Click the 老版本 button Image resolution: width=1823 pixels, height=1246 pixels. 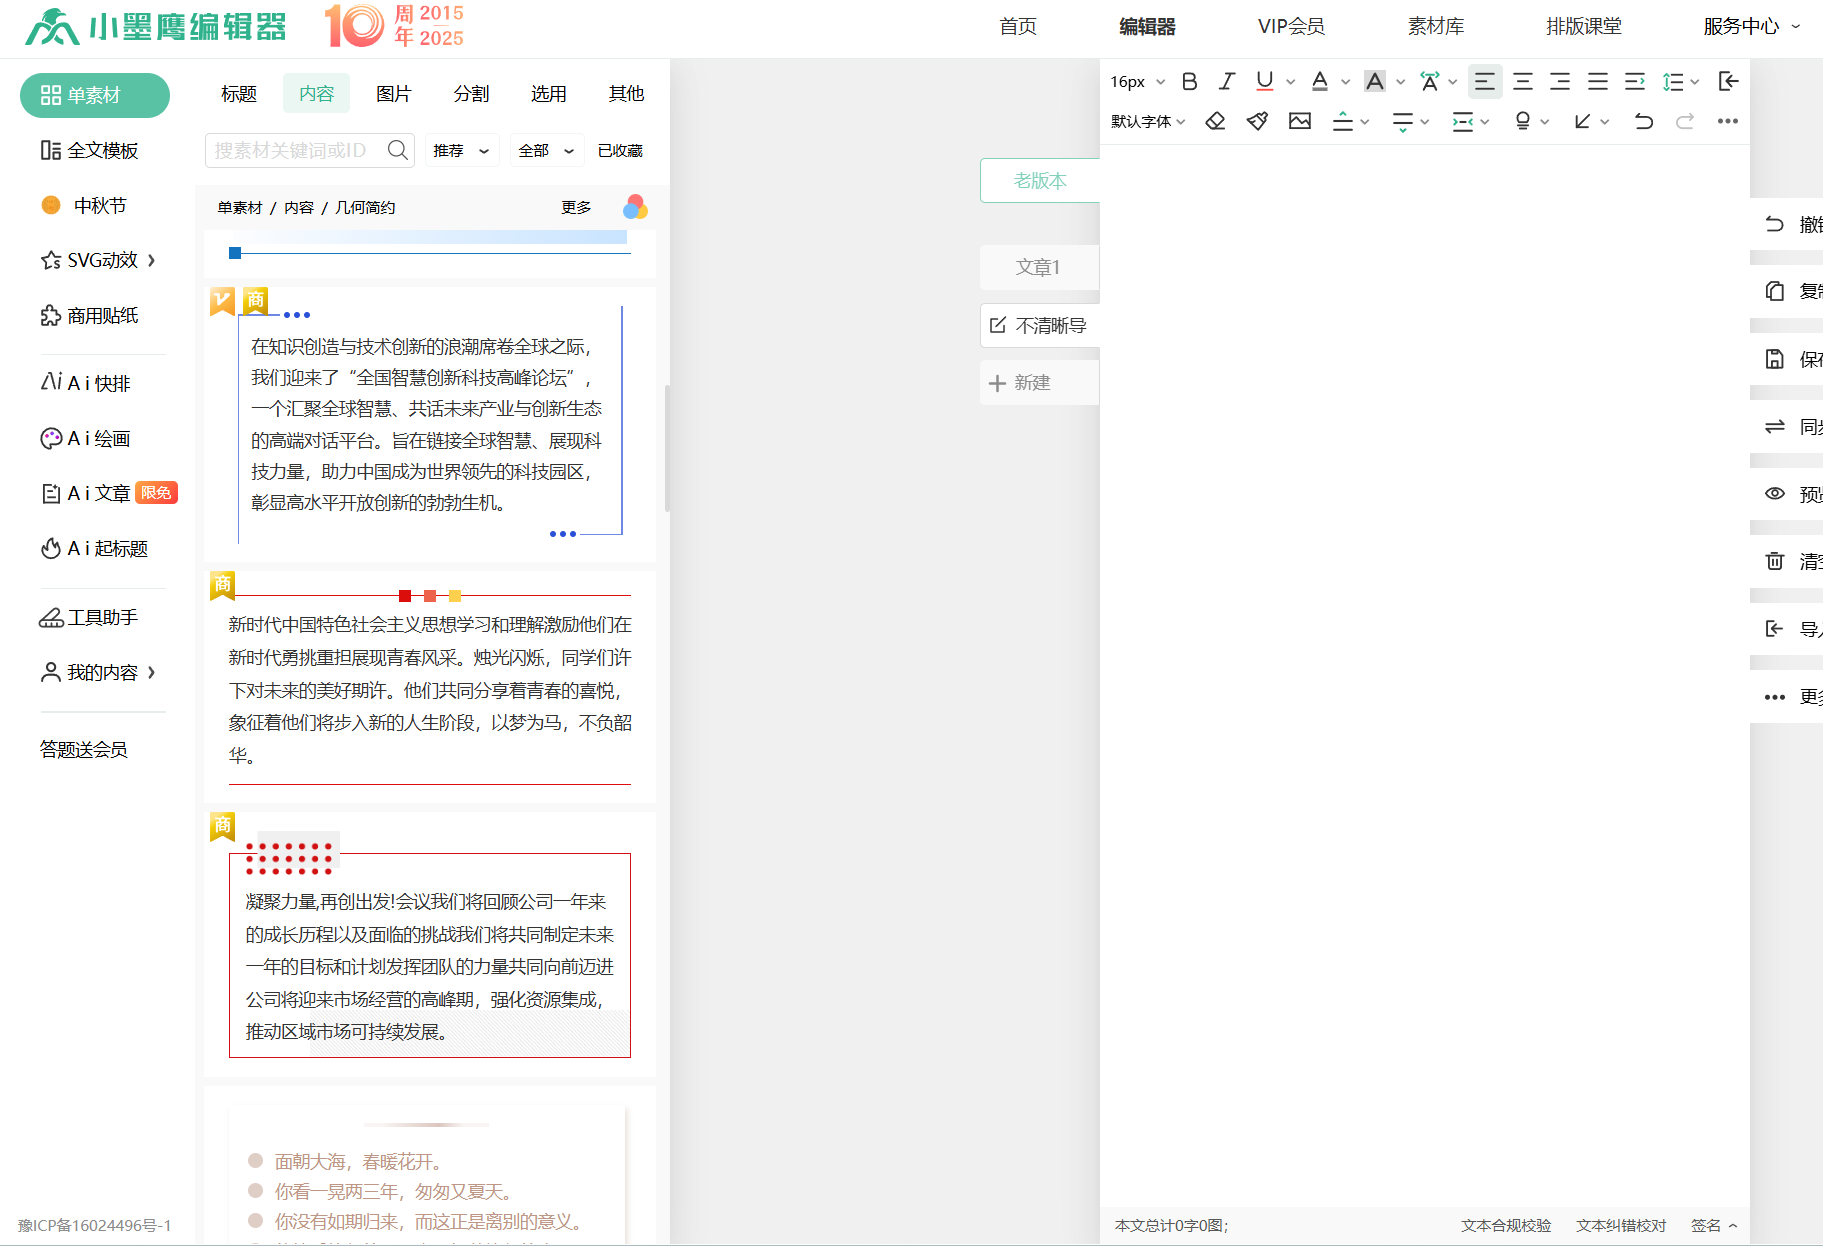(x=1039, y=181)
